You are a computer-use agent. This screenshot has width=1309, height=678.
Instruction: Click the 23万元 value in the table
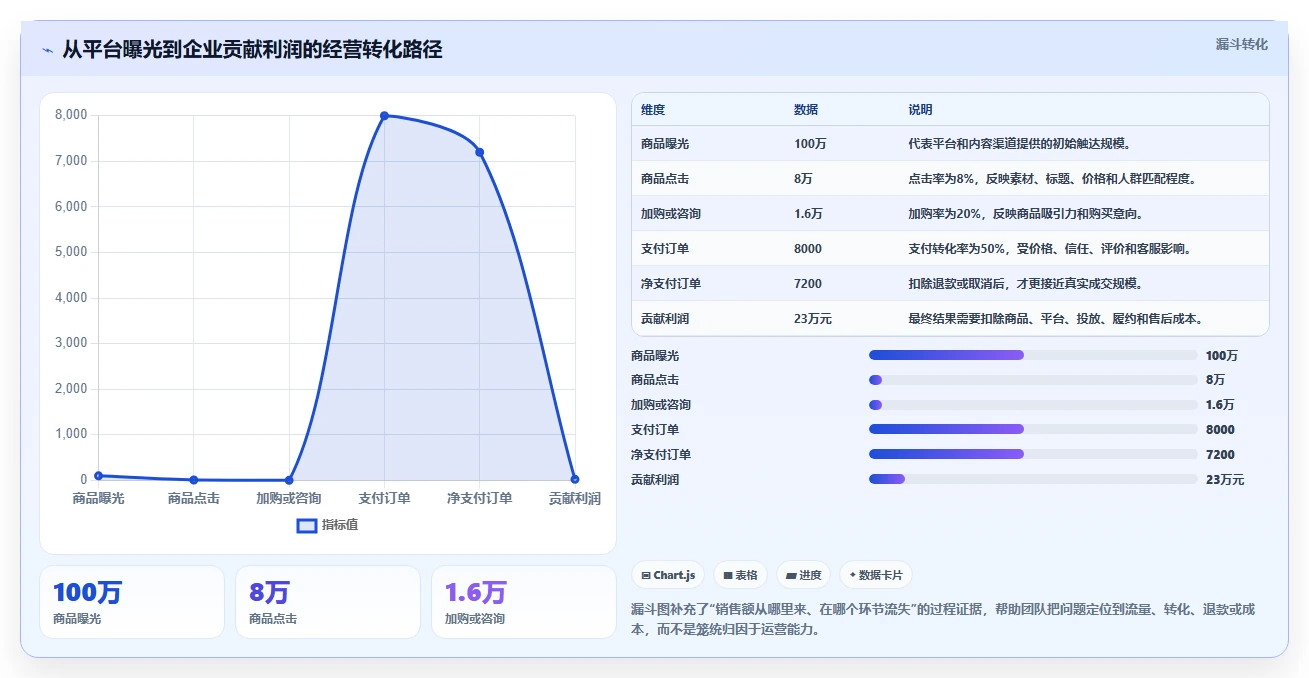pyautogui.click(x=813, y=319)
